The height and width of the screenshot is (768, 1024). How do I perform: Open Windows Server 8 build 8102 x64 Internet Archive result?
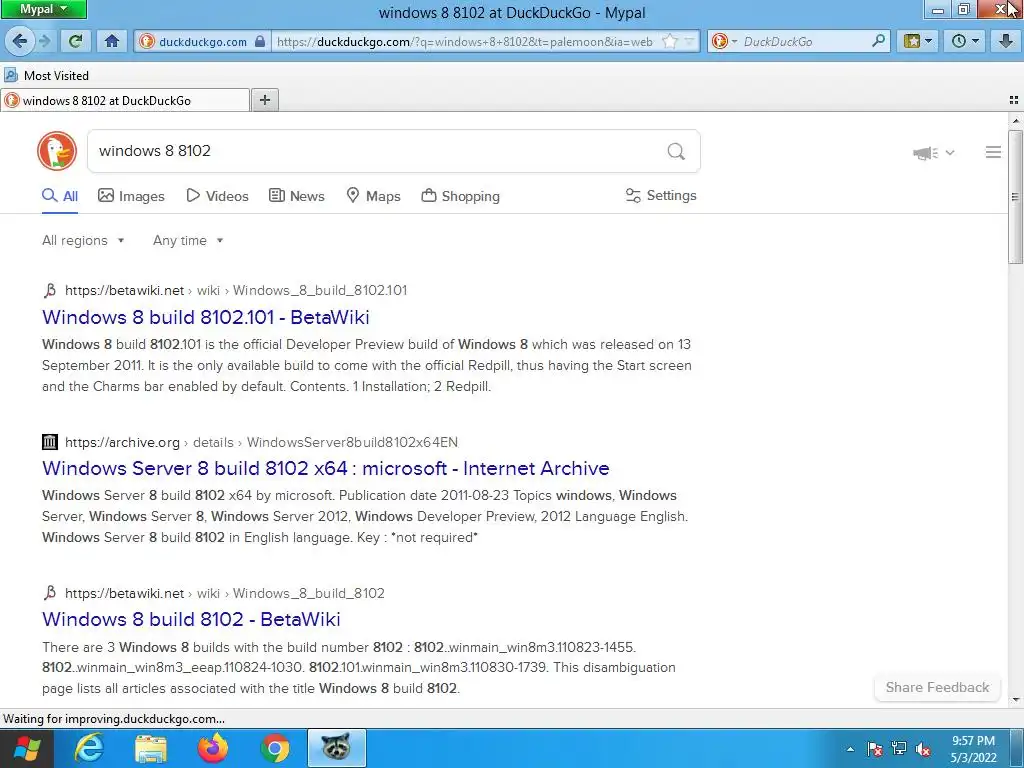click(x=325, y=468)
